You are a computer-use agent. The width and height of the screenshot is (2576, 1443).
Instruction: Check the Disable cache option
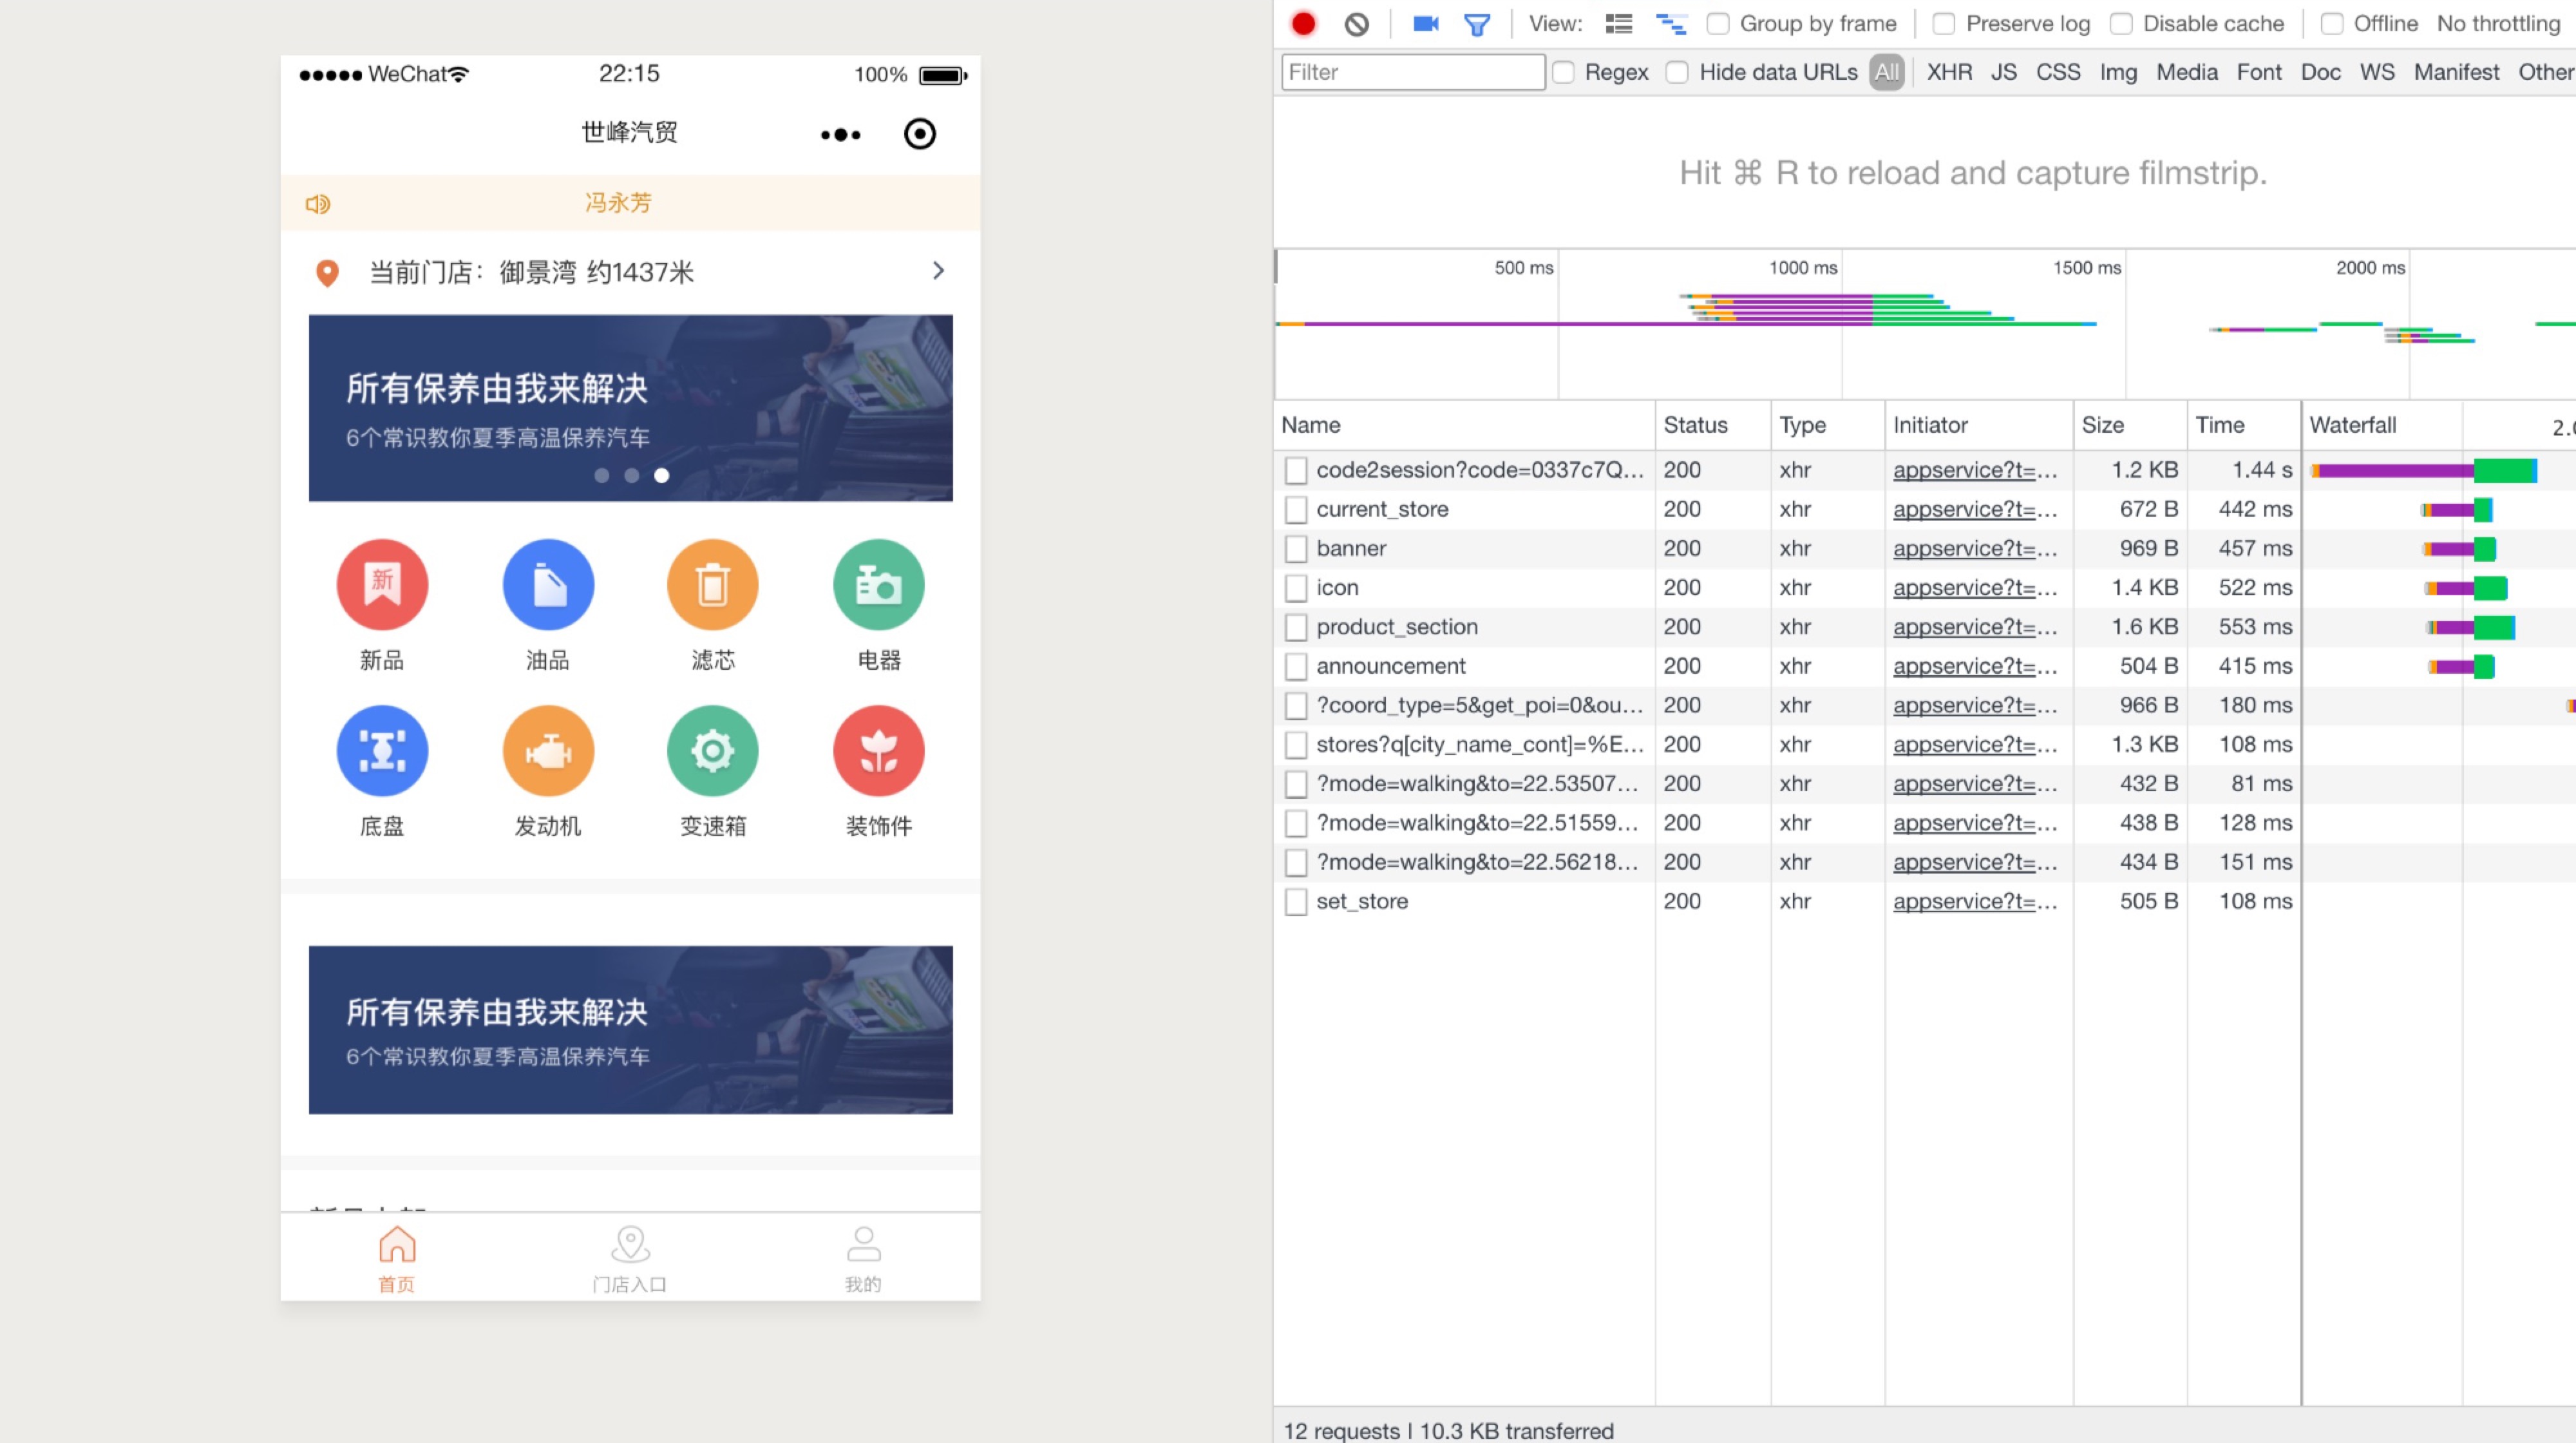2121,24
